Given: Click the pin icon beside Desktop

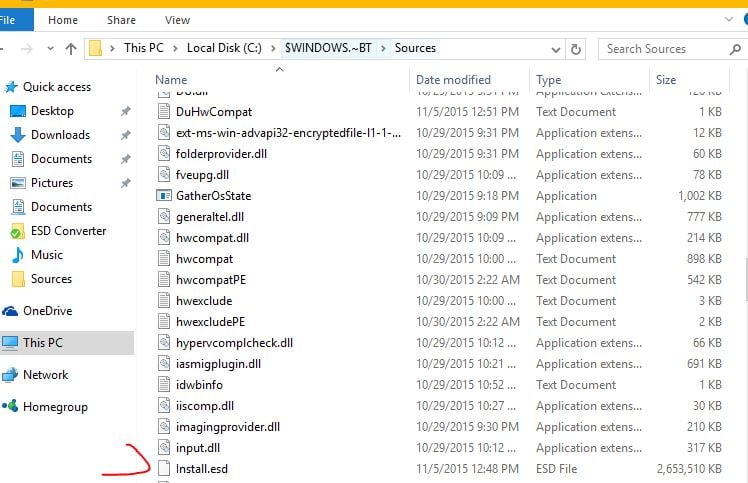Looking at the screenshot, I should tap(125, 111).
